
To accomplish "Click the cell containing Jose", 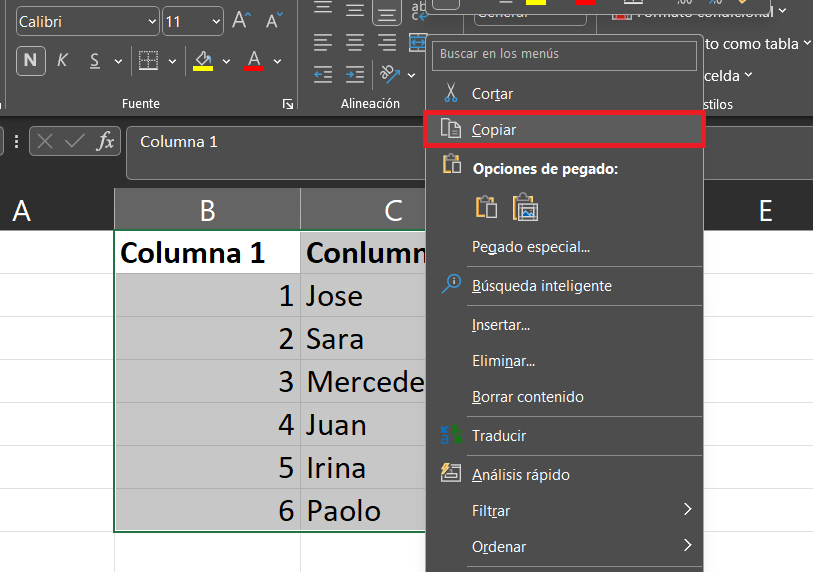I will click(x=363, y=296).
